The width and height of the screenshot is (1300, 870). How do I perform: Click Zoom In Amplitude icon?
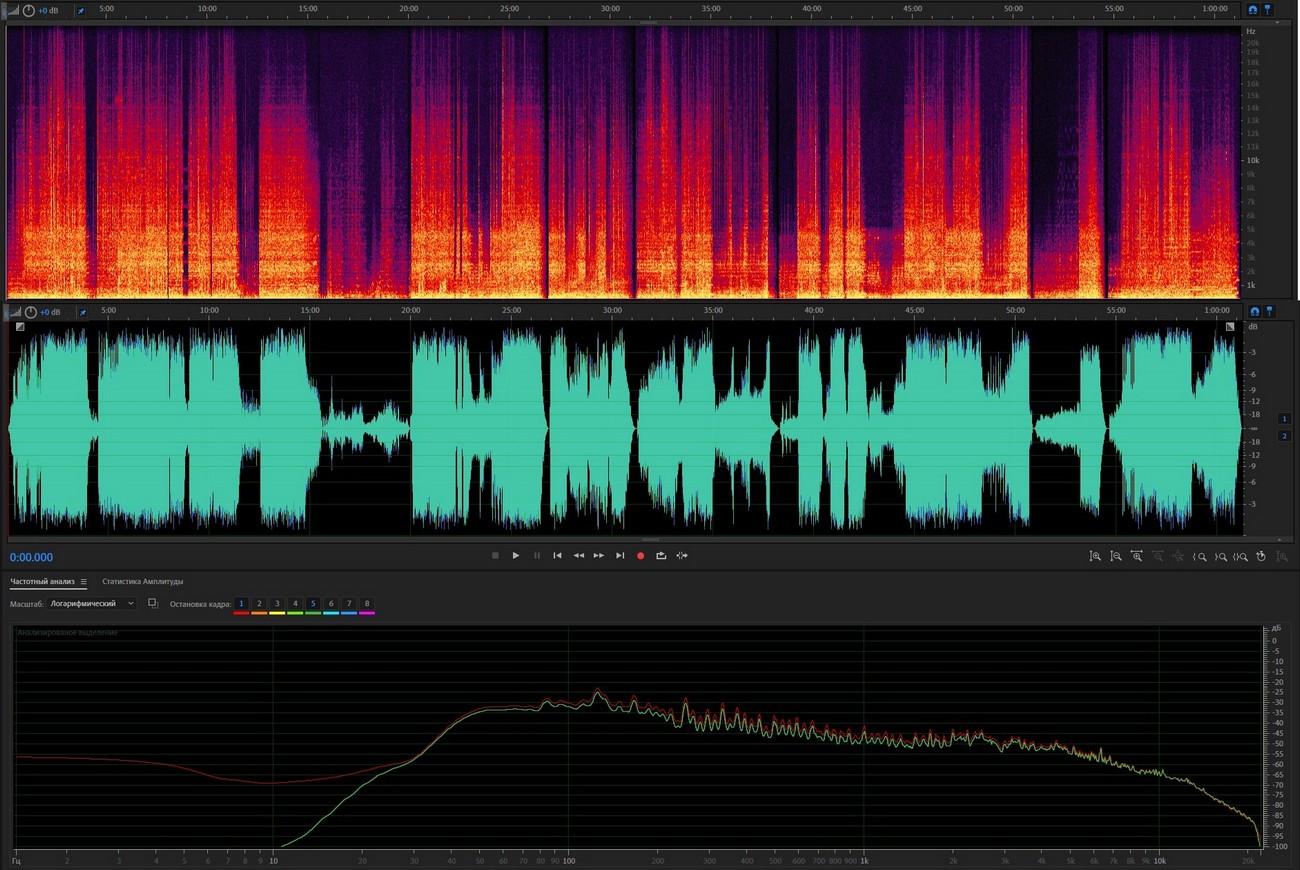[x=1095, y=556]
